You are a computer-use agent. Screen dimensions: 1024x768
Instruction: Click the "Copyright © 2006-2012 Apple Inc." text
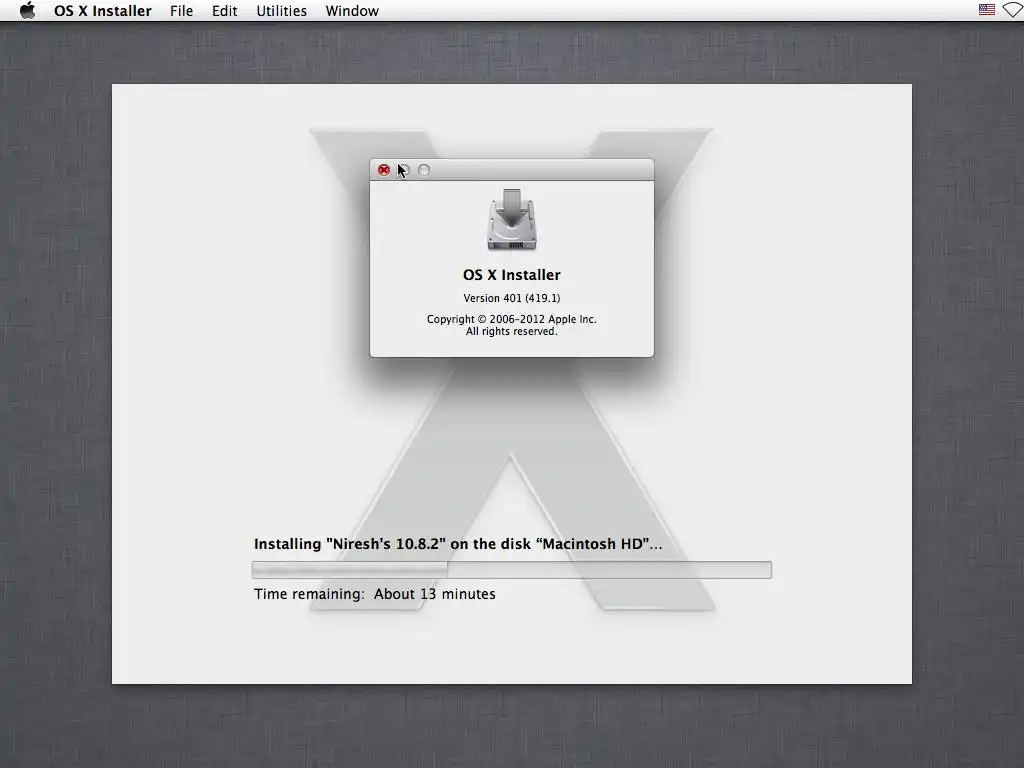coord(511,319)
